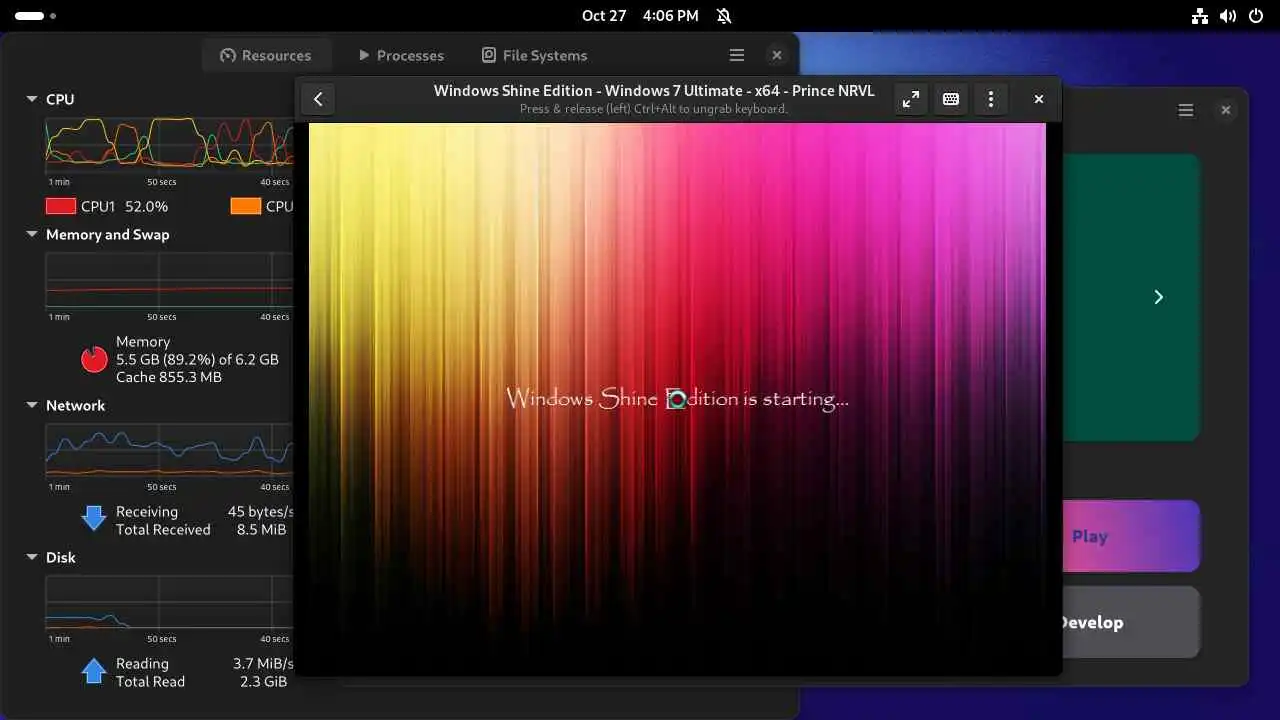
Task: Switch to the Resources tab
Action: coord(265,55)
